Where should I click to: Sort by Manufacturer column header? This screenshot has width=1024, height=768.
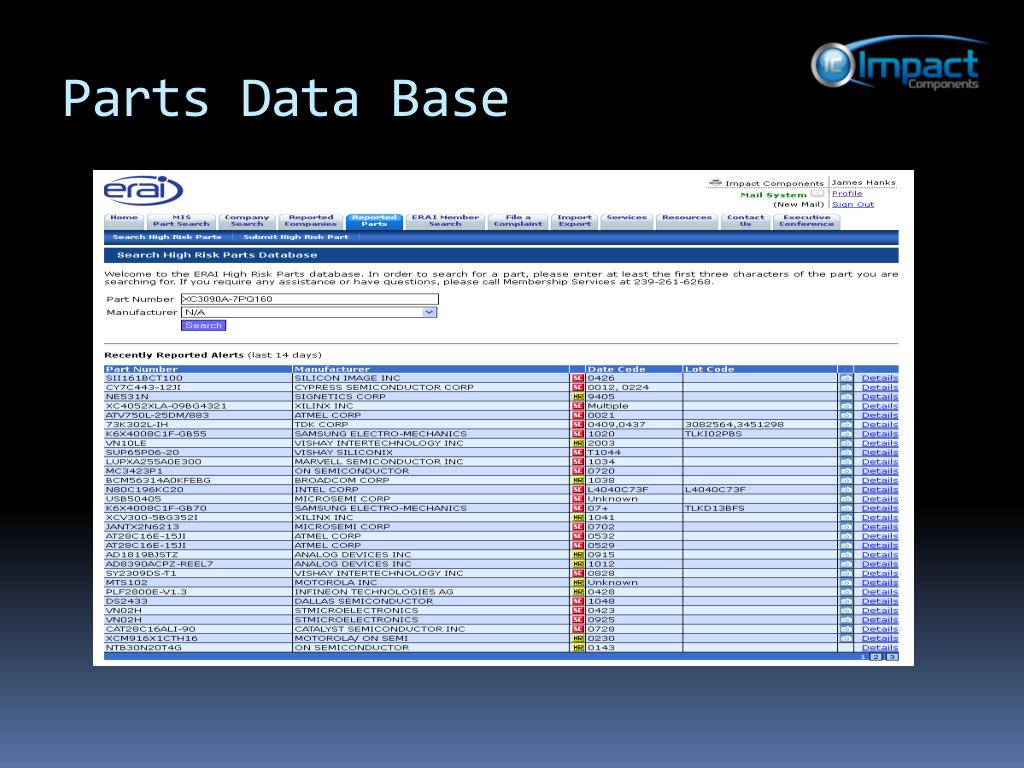pyautogui.click(x=332, y=369)
